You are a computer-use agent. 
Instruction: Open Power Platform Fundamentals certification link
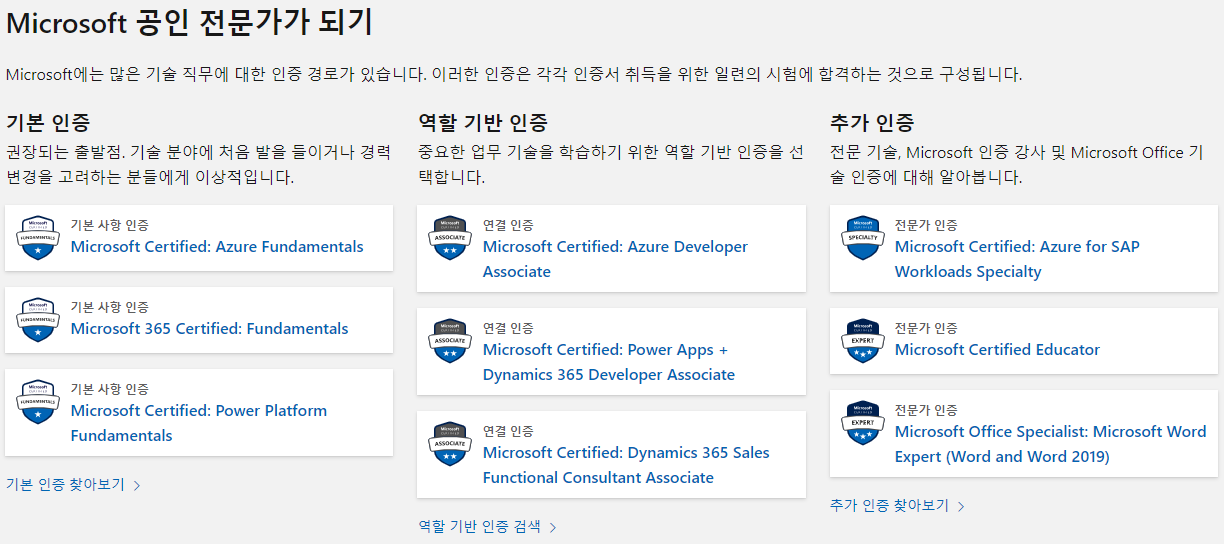198,423
